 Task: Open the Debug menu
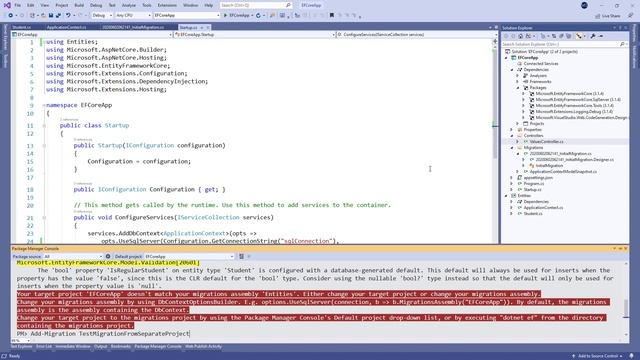(x=96, y=5)
